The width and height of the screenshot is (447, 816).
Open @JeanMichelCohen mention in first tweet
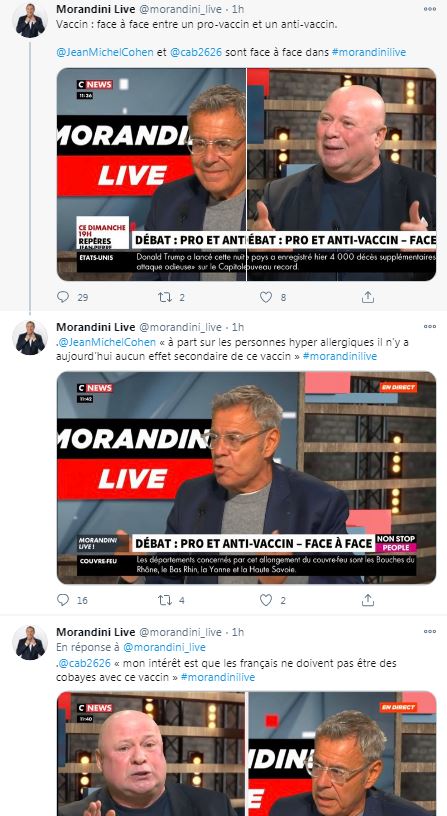tap(105, 53)
